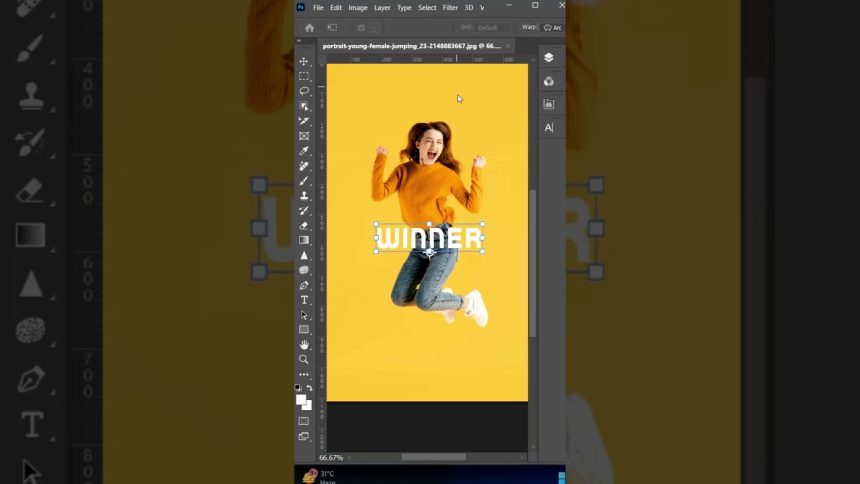The image size is (860, 484).
Task: Open the Filter menu
Action: click(x=450, y=8)
